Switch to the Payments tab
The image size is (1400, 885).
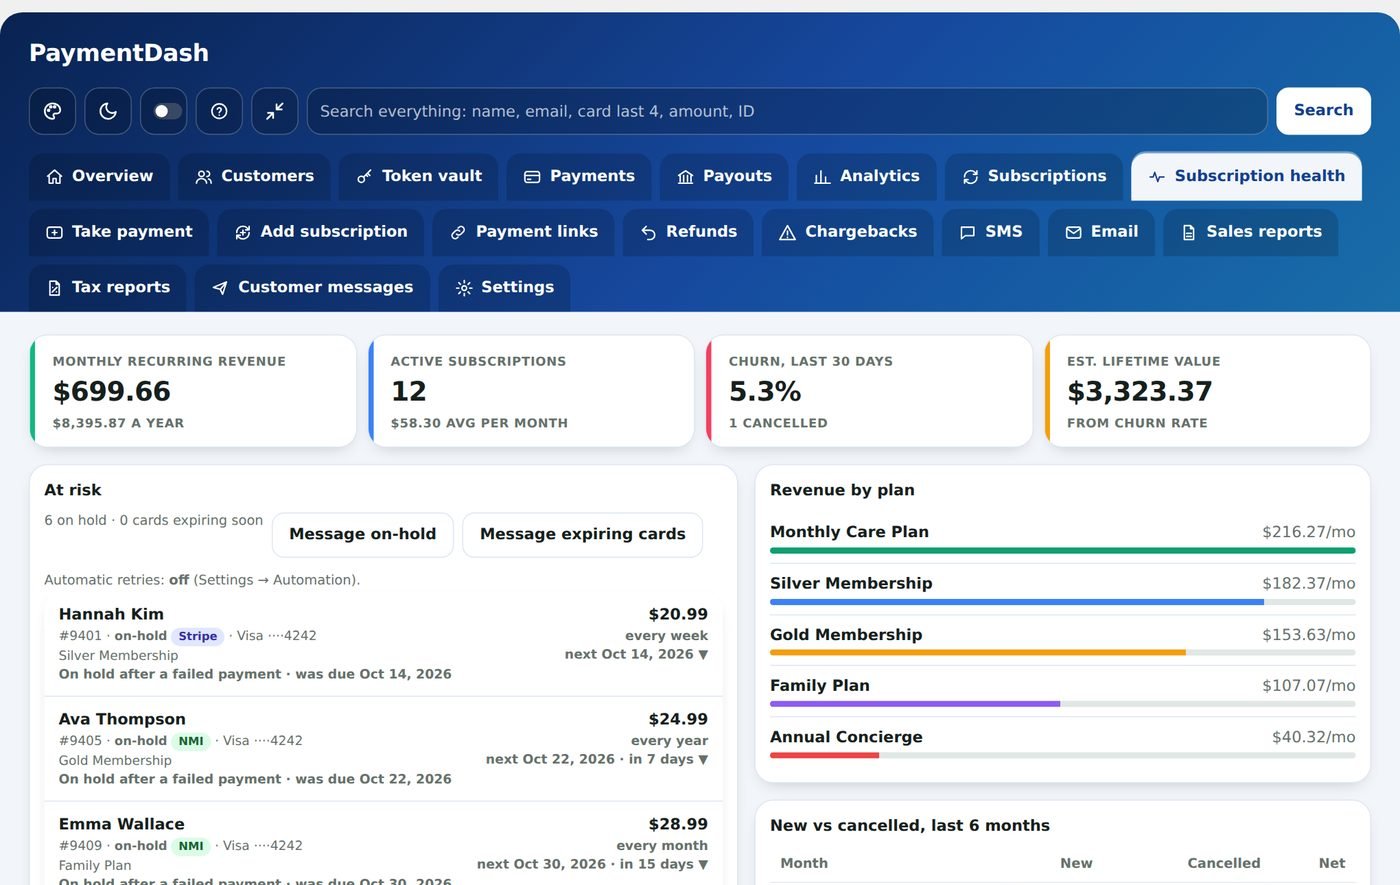pos(579,176)
